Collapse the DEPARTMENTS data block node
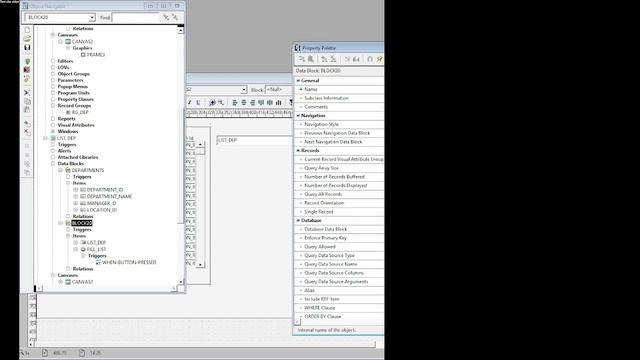Screen dimensions: 640x360 (x=60, y=170)
